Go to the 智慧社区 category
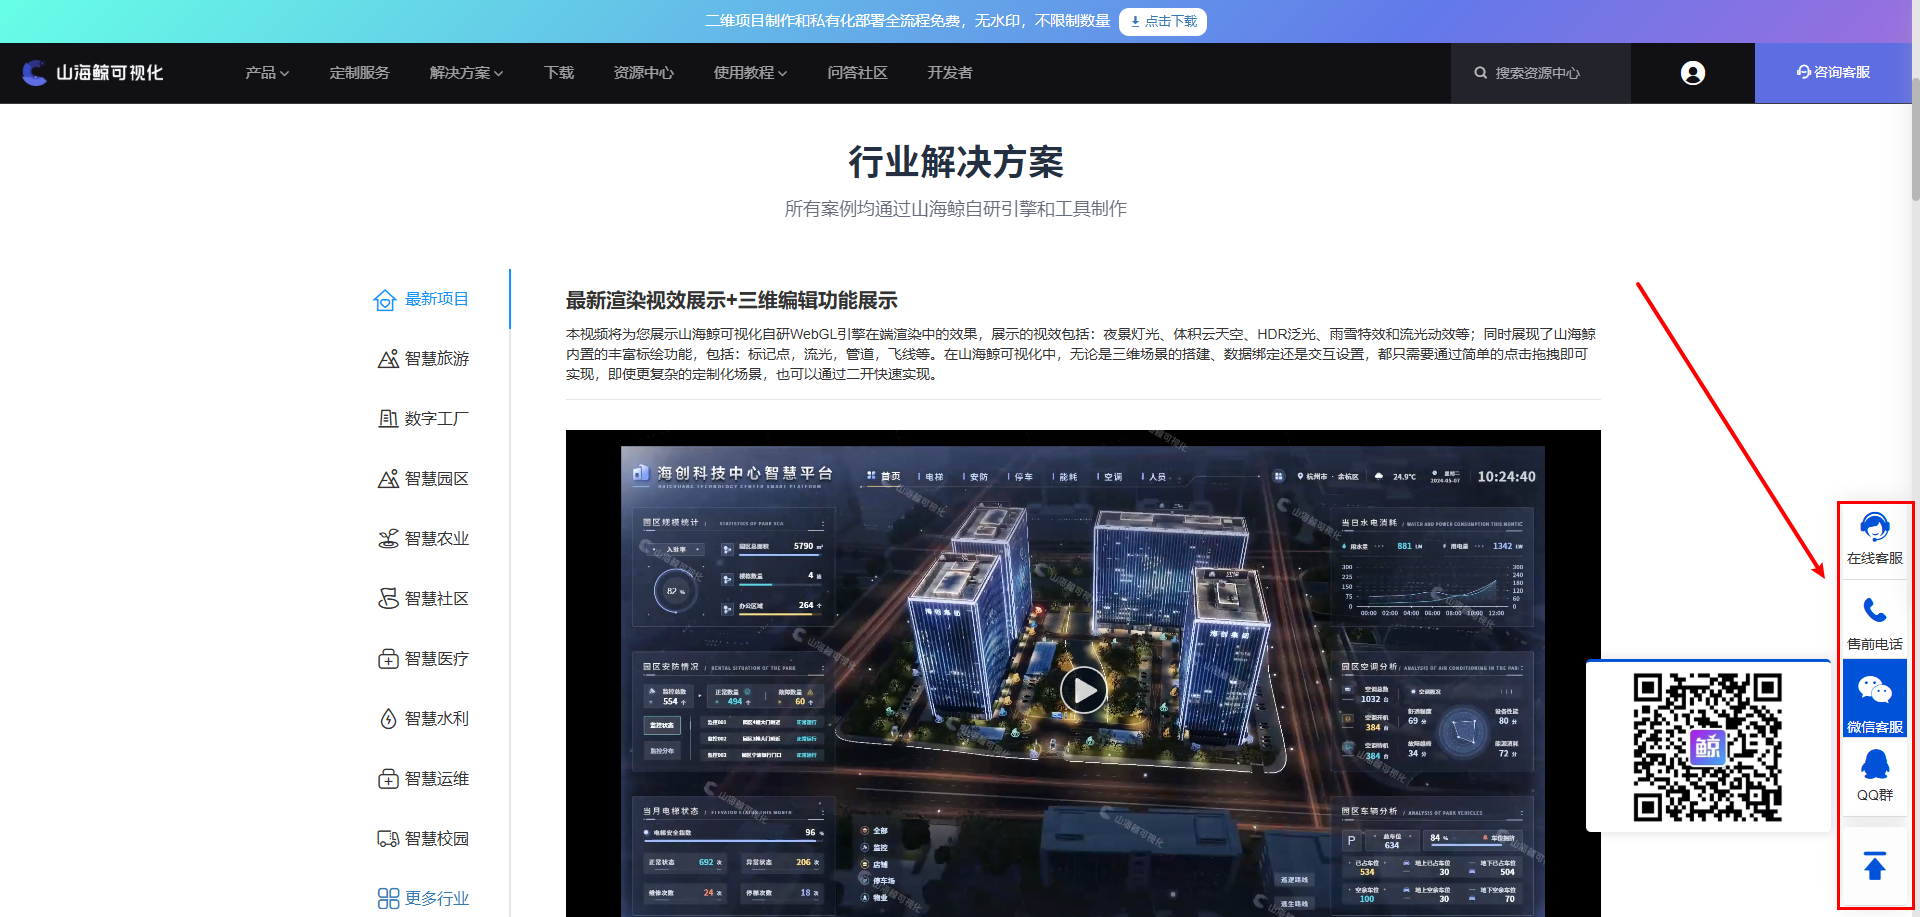Screen dimensions: 1920x917 [x=424, y=599]
